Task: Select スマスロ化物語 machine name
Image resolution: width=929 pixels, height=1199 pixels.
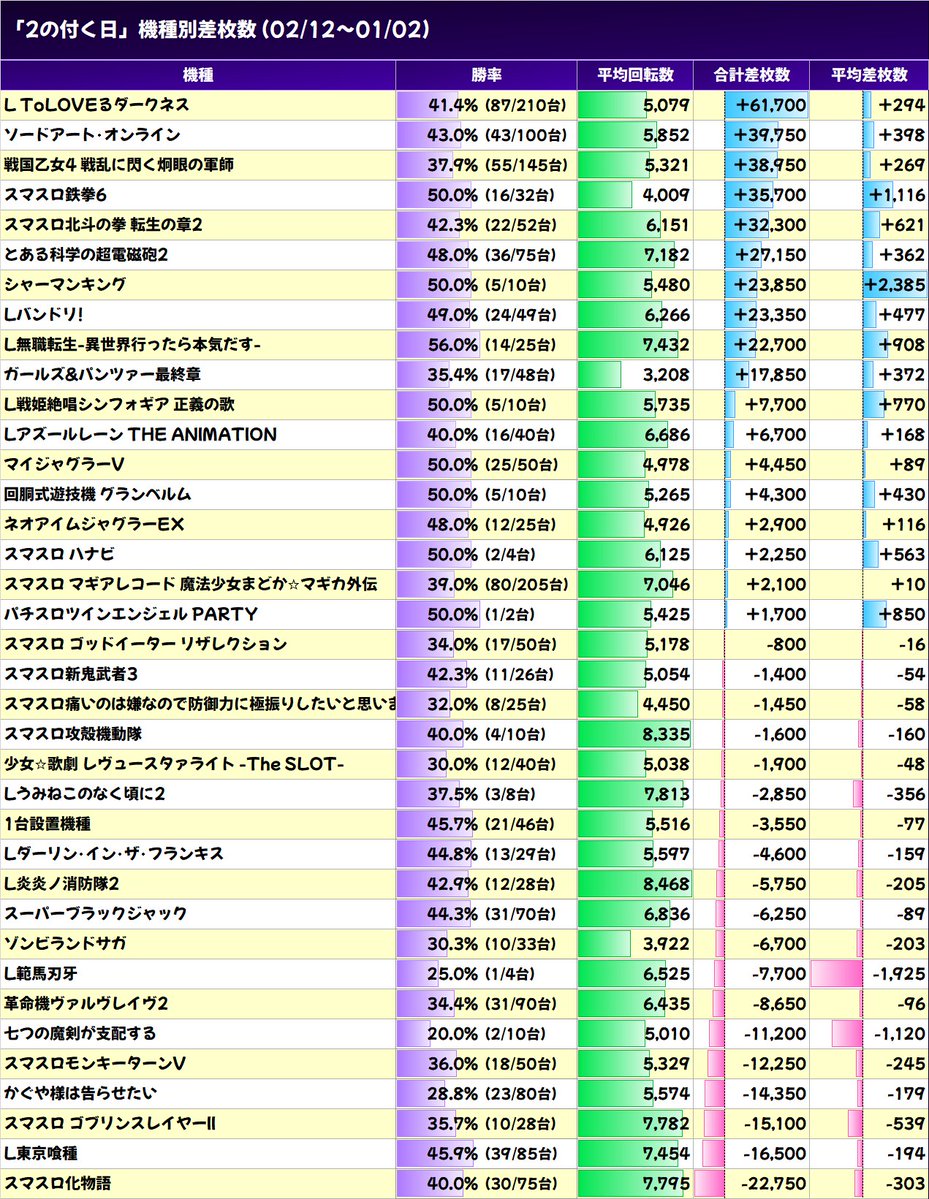Action: tap(57, 1184)
